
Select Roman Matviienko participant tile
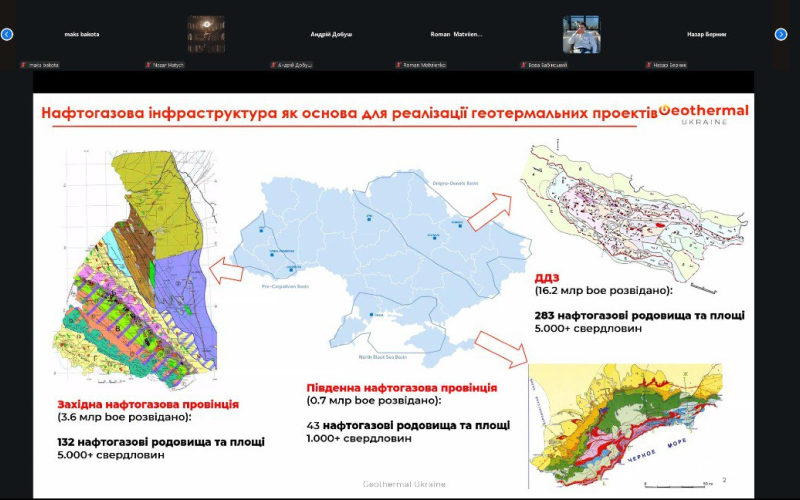coord(456,35)
